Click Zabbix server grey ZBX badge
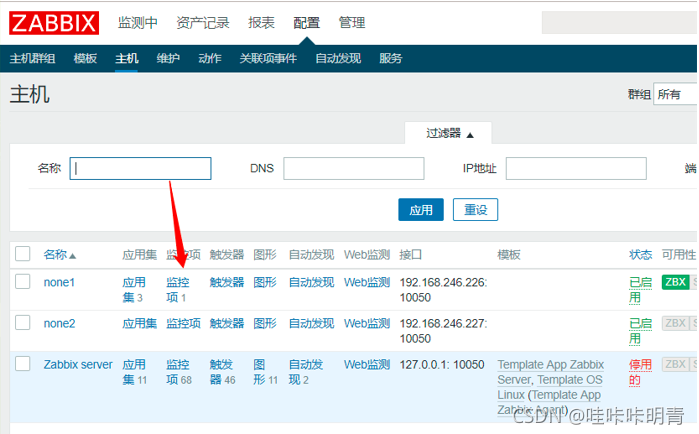699x434 pixels. (675, 364)
